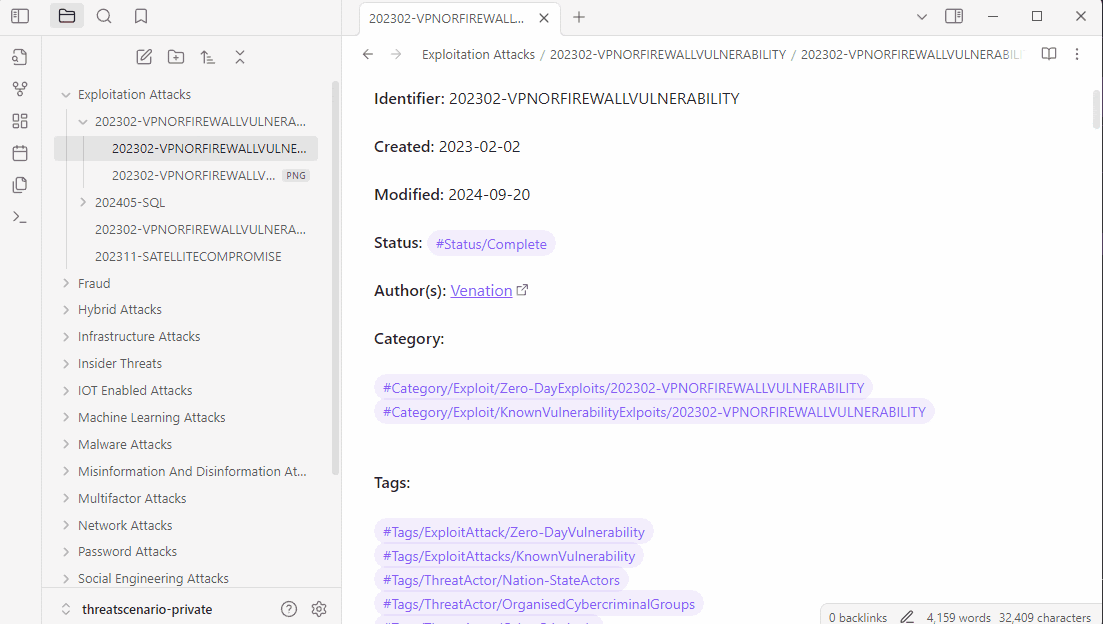Navigate forward arrow in note header
The height and width of the screenshot is (624, 1103).
(x=396, y=54)
